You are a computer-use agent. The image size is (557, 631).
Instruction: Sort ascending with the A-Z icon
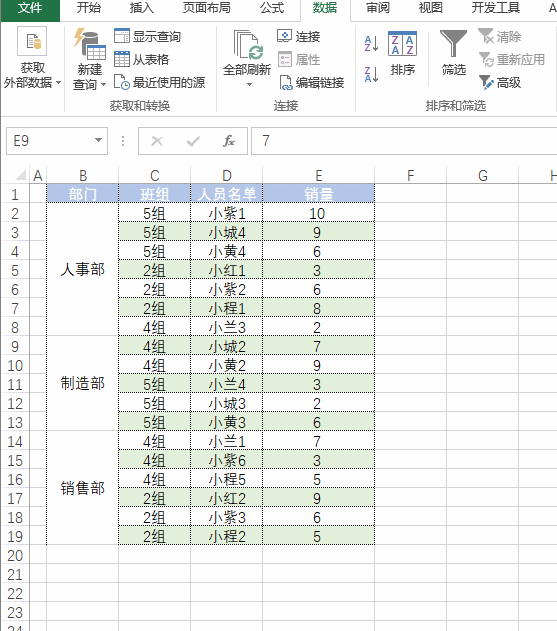click(371, 43)
